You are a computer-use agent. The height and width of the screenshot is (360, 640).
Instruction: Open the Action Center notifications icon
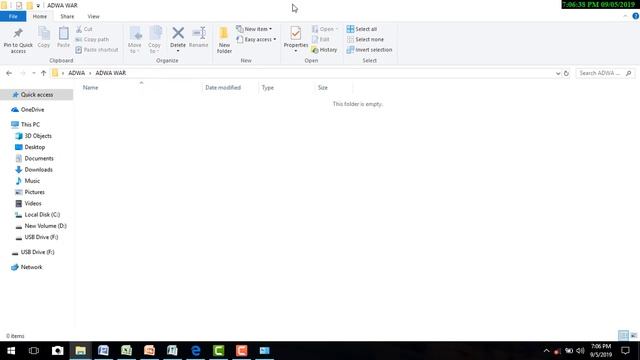[x=625, y=351]
